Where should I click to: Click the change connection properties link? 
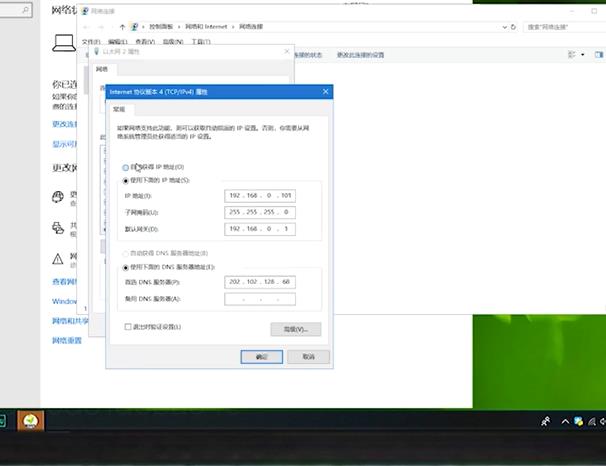tap(64, 124)
